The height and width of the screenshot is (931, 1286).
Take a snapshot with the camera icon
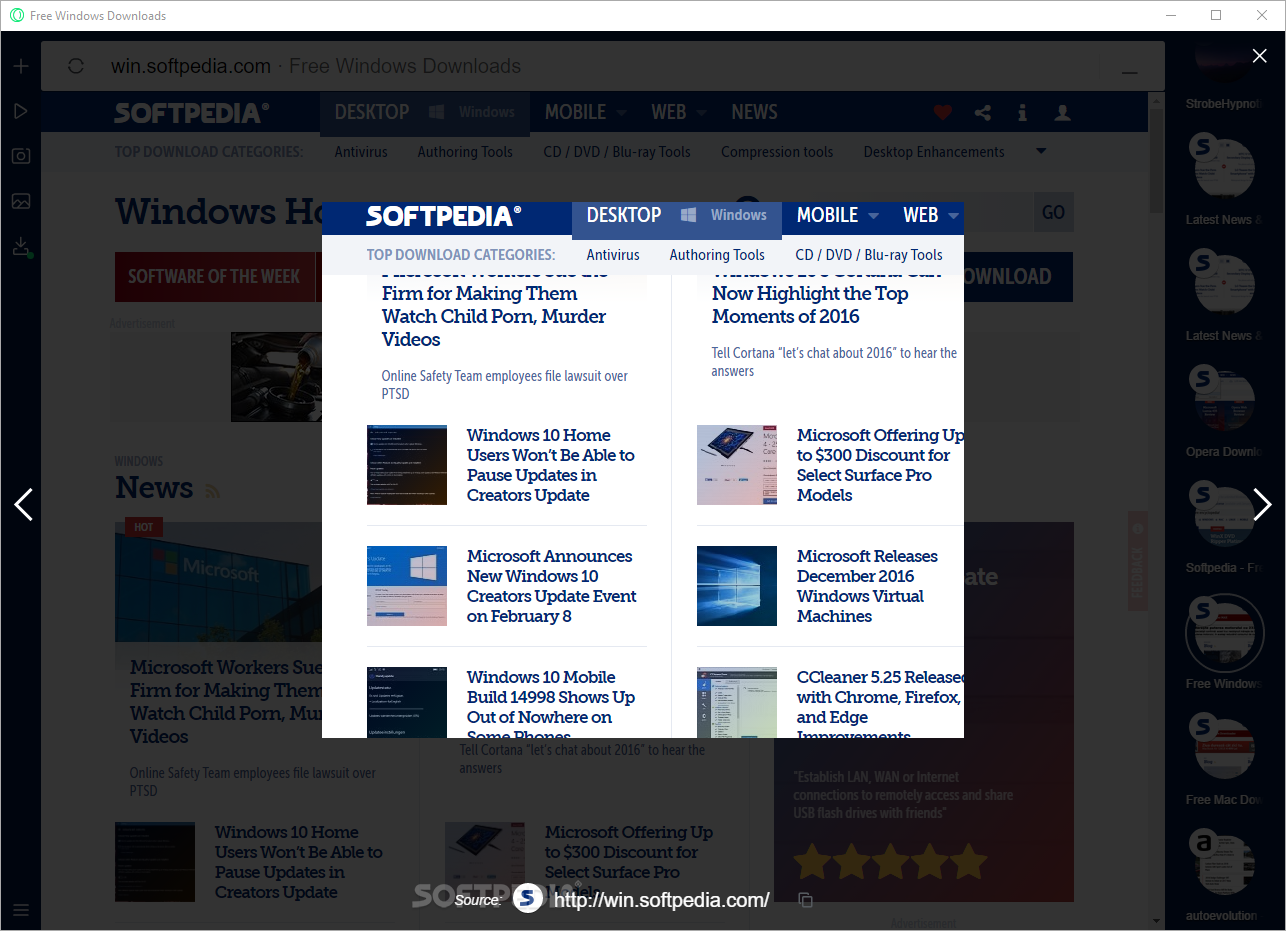click(21, 156)
